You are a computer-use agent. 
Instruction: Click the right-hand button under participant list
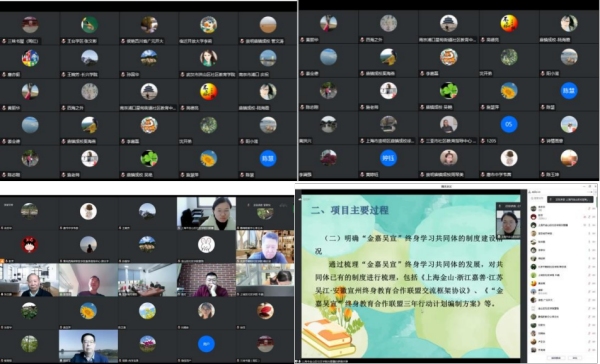pyautogui.click(x=575, y=358)
